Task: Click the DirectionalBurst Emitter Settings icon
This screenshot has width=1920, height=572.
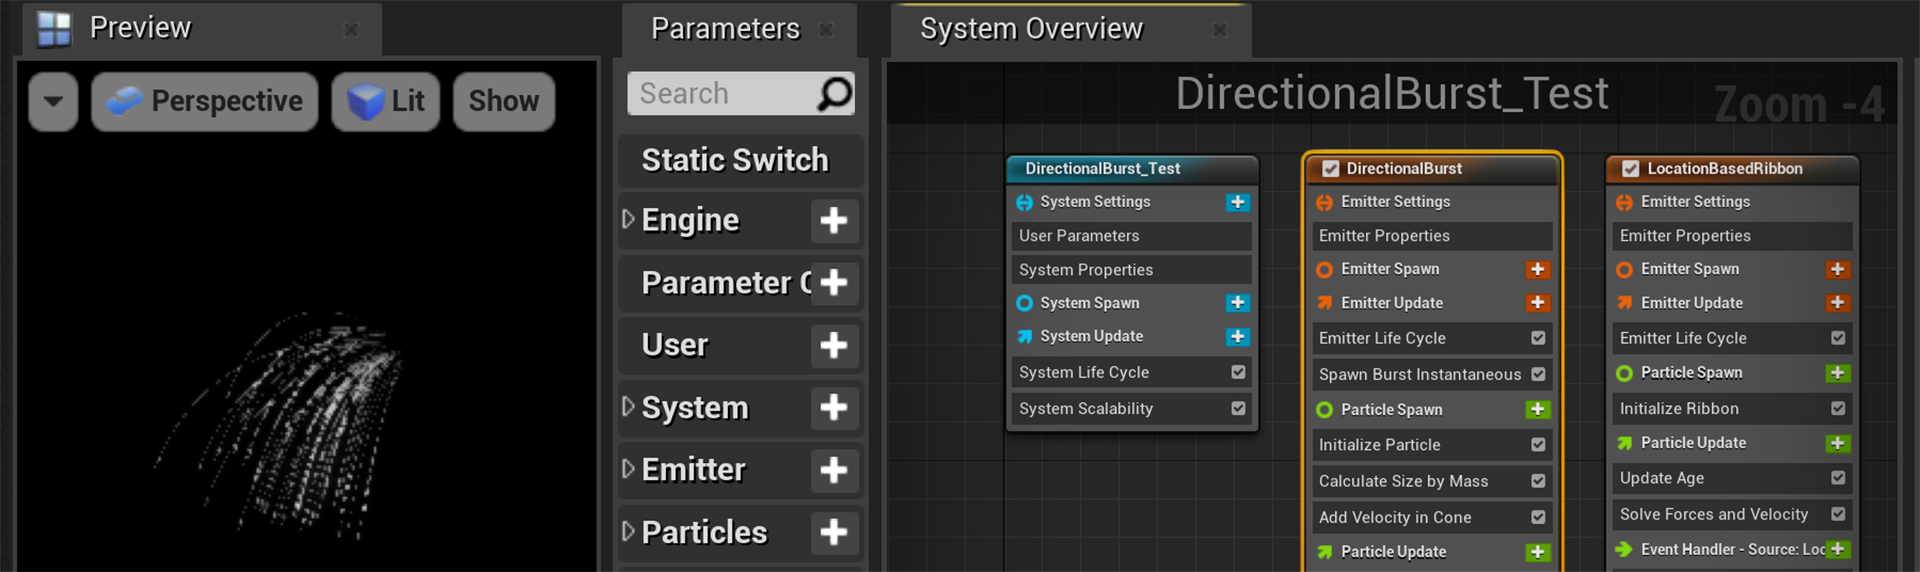Action: [1324, 202]
